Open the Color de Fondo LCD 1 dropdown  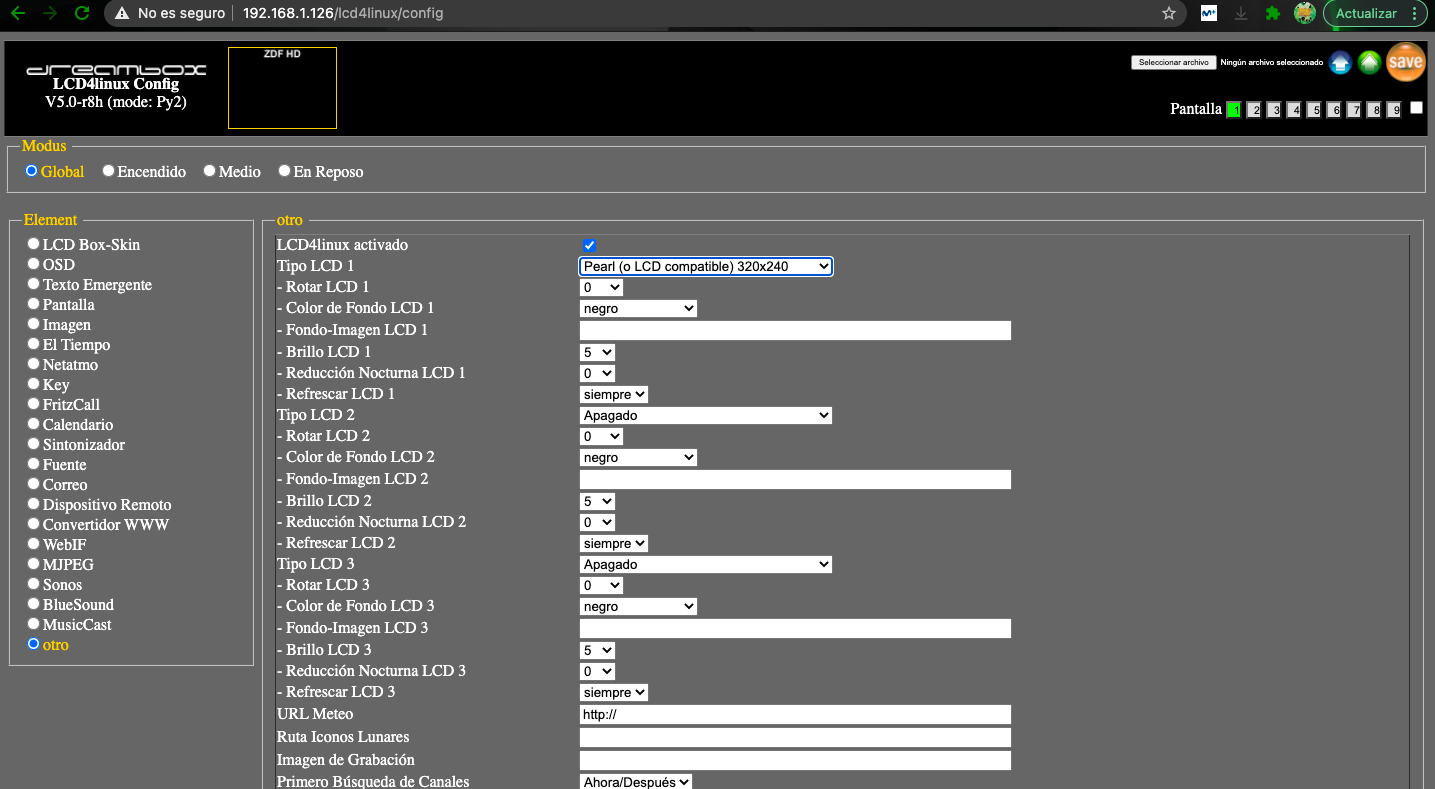click(x=638, y=309)
